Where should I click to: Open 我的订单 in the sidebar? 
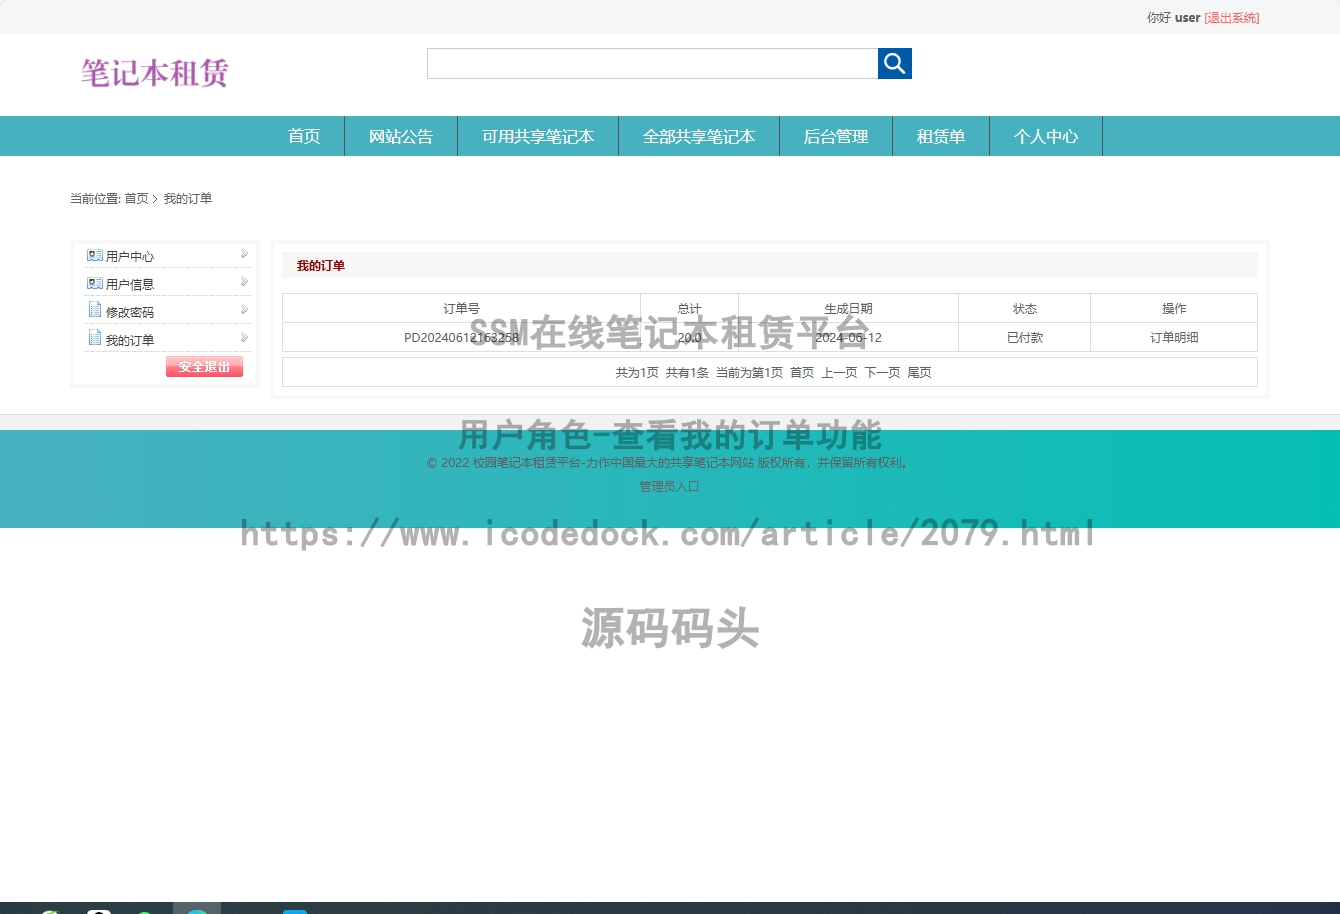tap(130, 341)
